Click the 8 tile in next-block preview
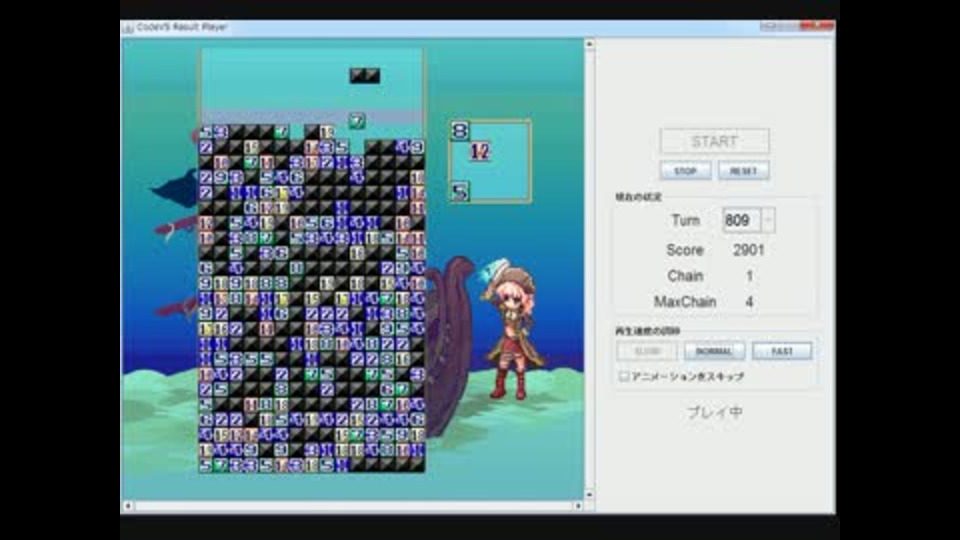The image size is (960, 540). [x=460, y=131]
